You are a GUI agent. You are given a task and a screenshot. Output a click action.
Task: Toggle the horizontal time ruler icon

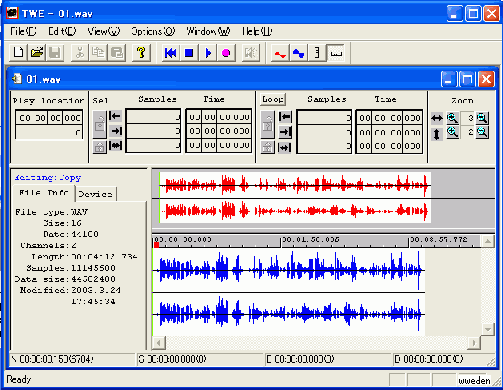click(335, 53)
